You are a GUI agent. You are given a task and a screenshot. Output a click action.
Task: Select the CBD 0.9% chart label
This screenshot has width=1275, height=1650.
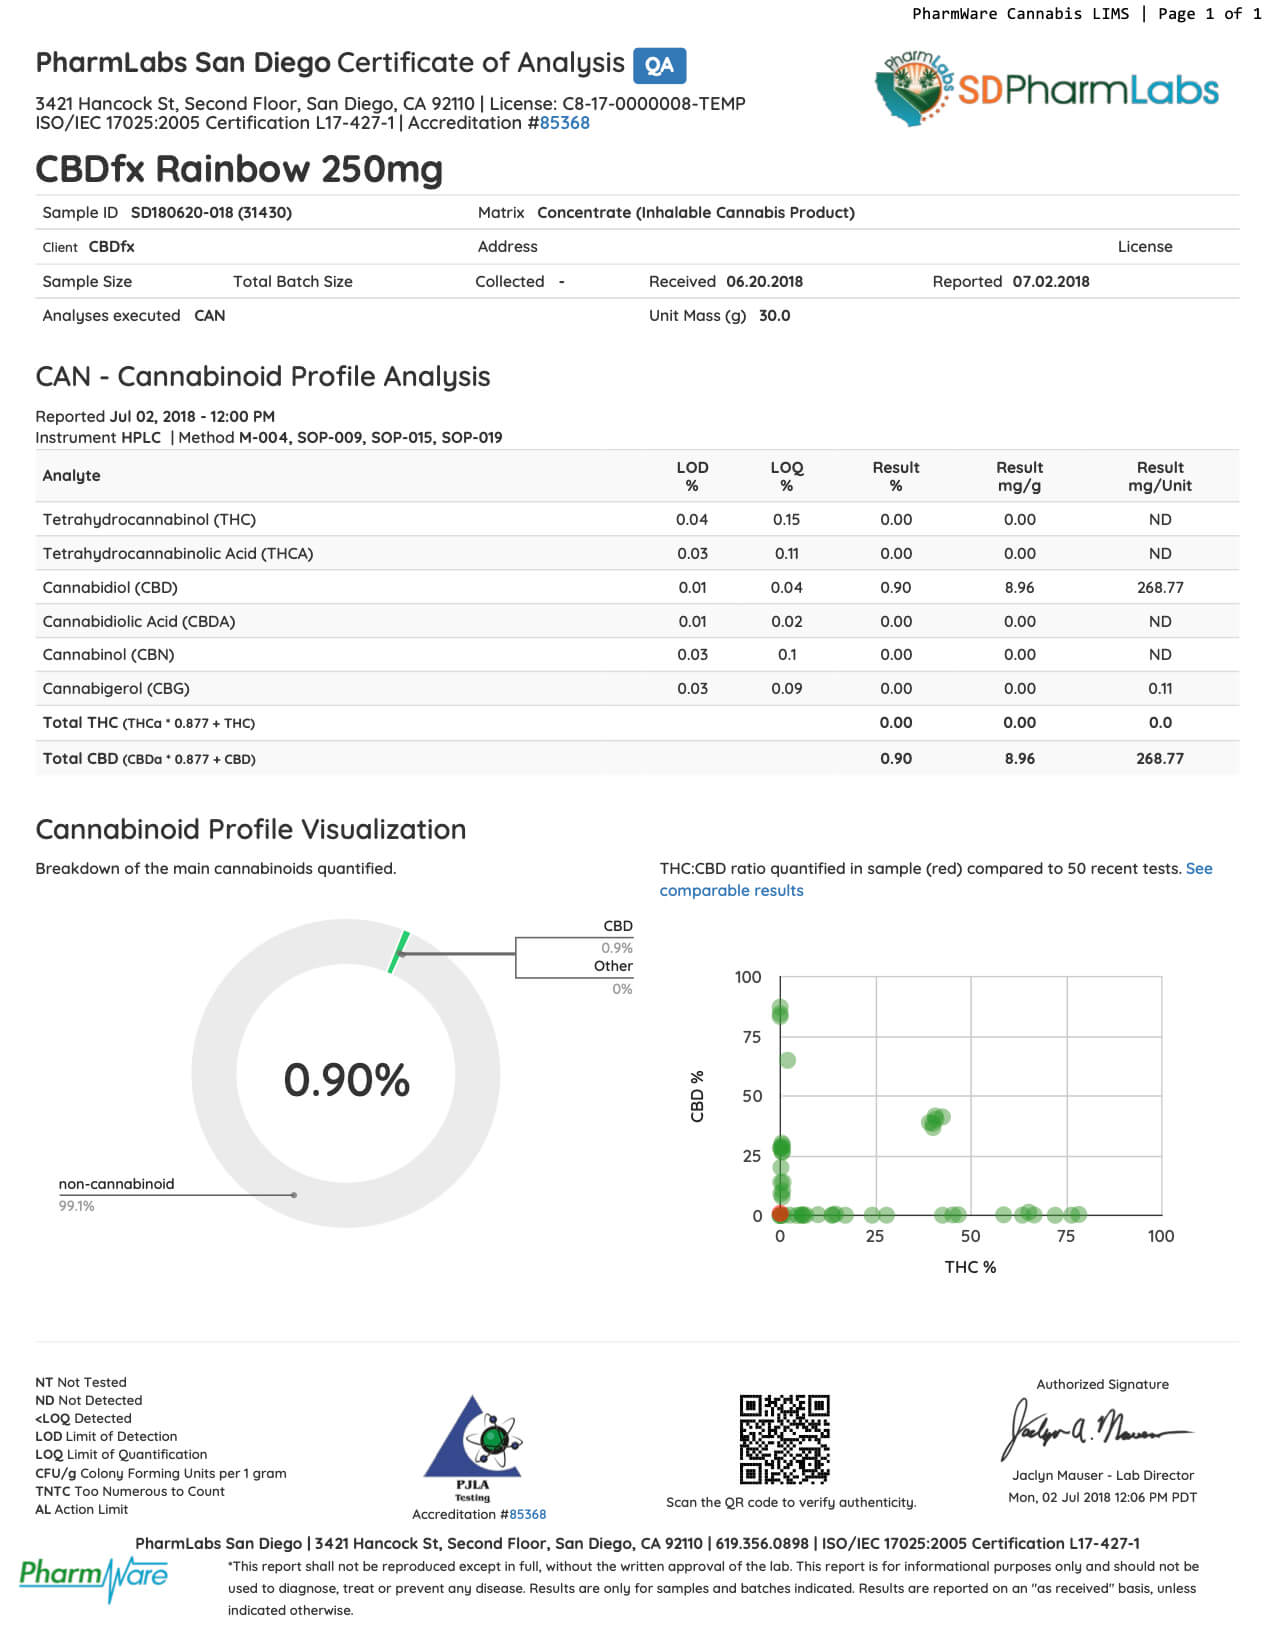[616, 937]
